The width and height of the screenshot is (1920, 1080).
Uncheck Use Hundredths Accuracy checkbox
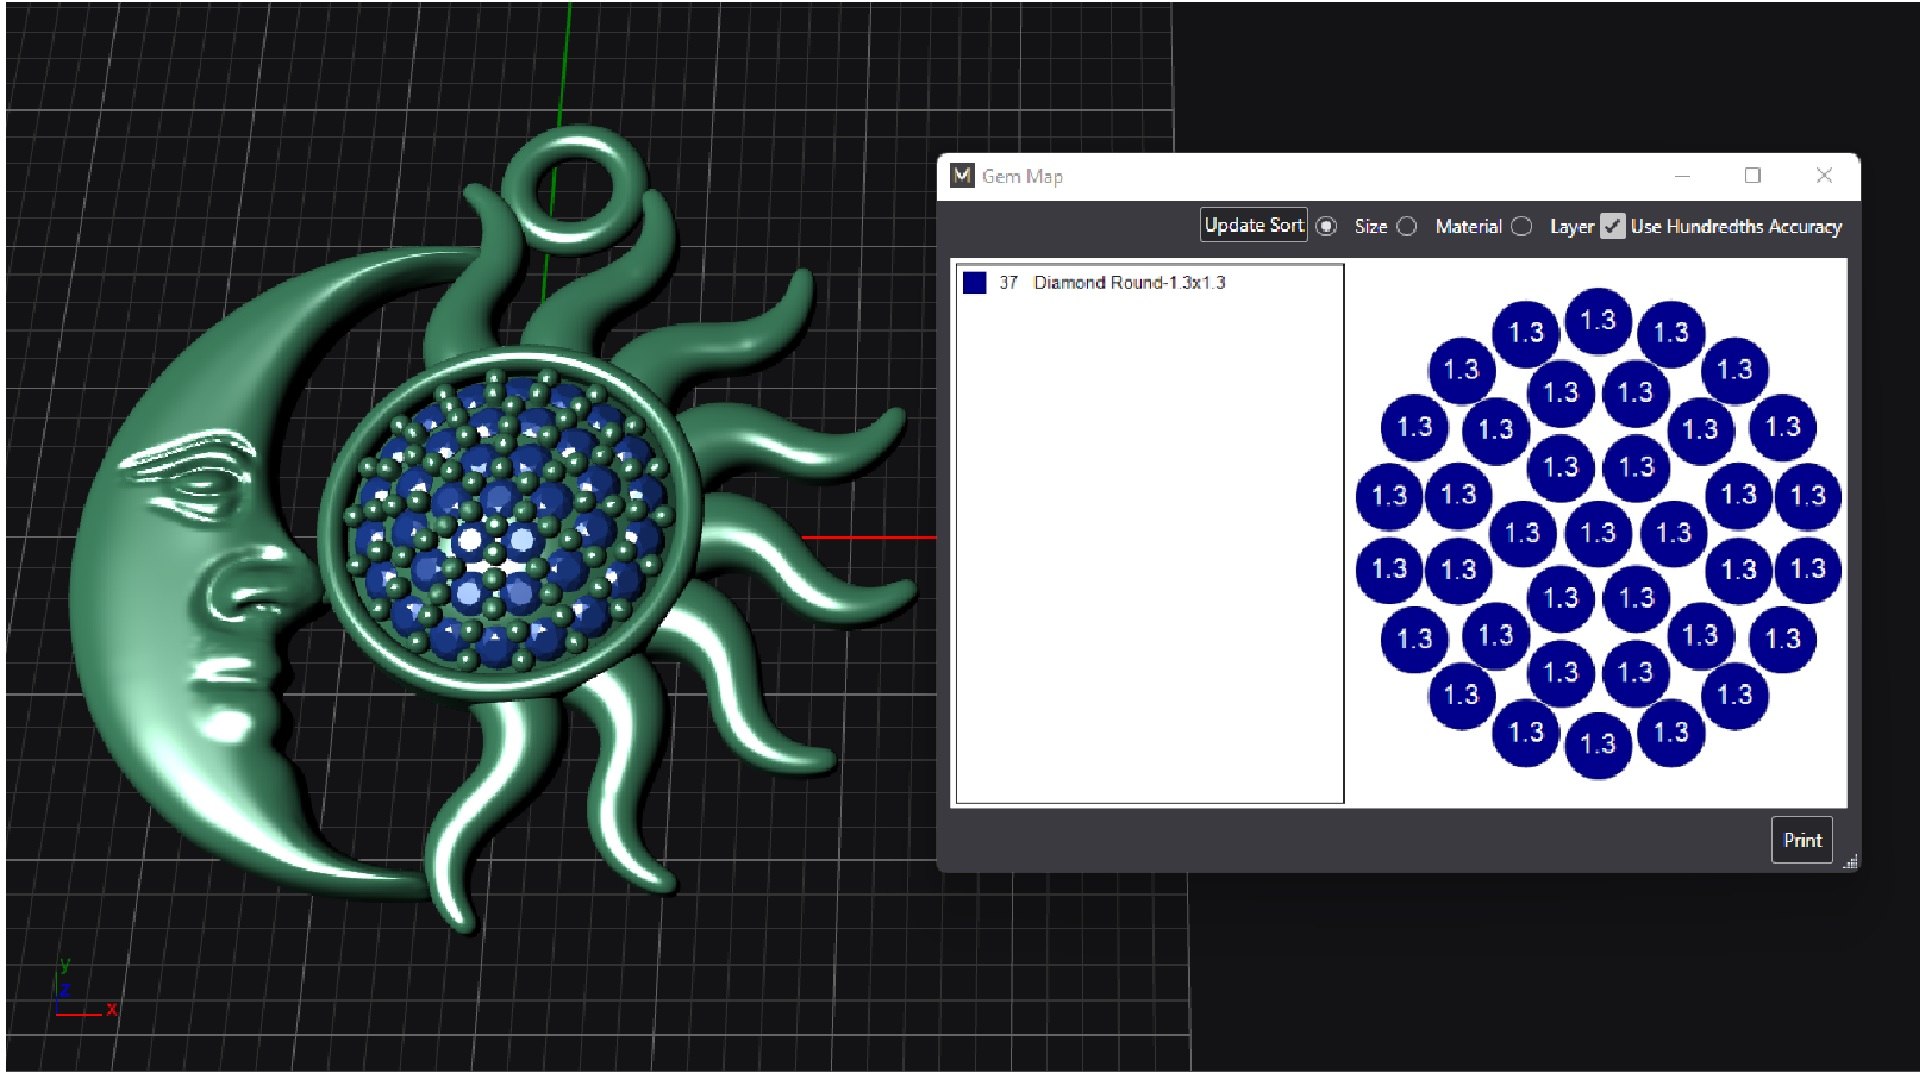point(1612,227)
